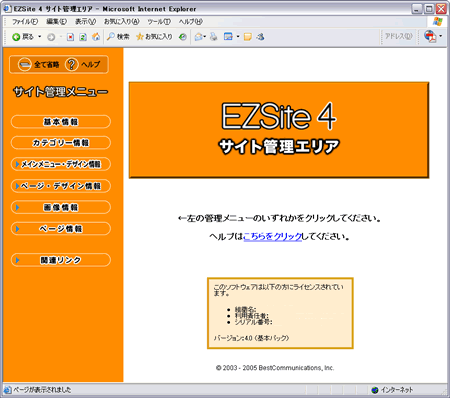Image resolution: width=450 pixels, height=398 pixels.
Task: Click the green Back (戻る) button
Action: click(23, 37)
